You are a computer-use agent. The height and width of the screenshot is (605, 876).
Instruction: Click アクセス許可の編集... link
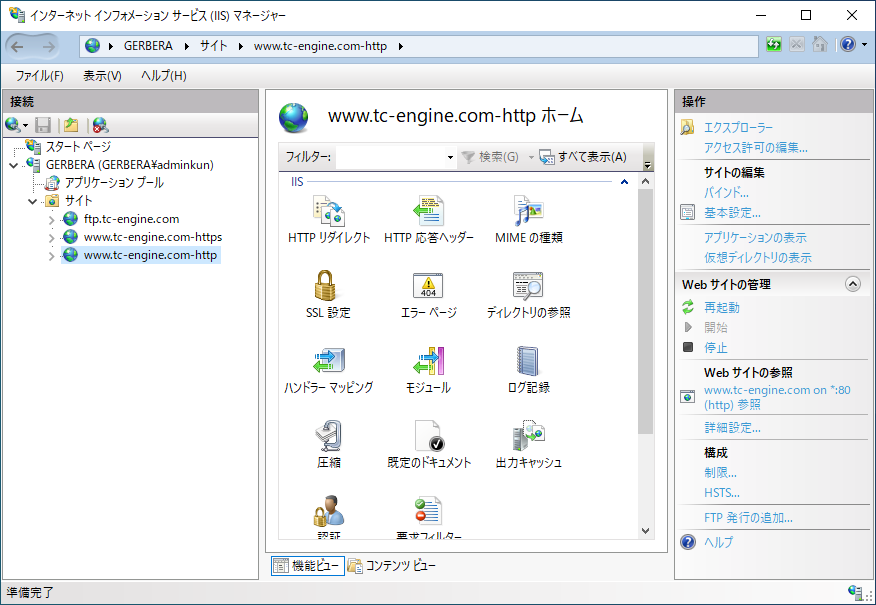(x=755, y=148)
